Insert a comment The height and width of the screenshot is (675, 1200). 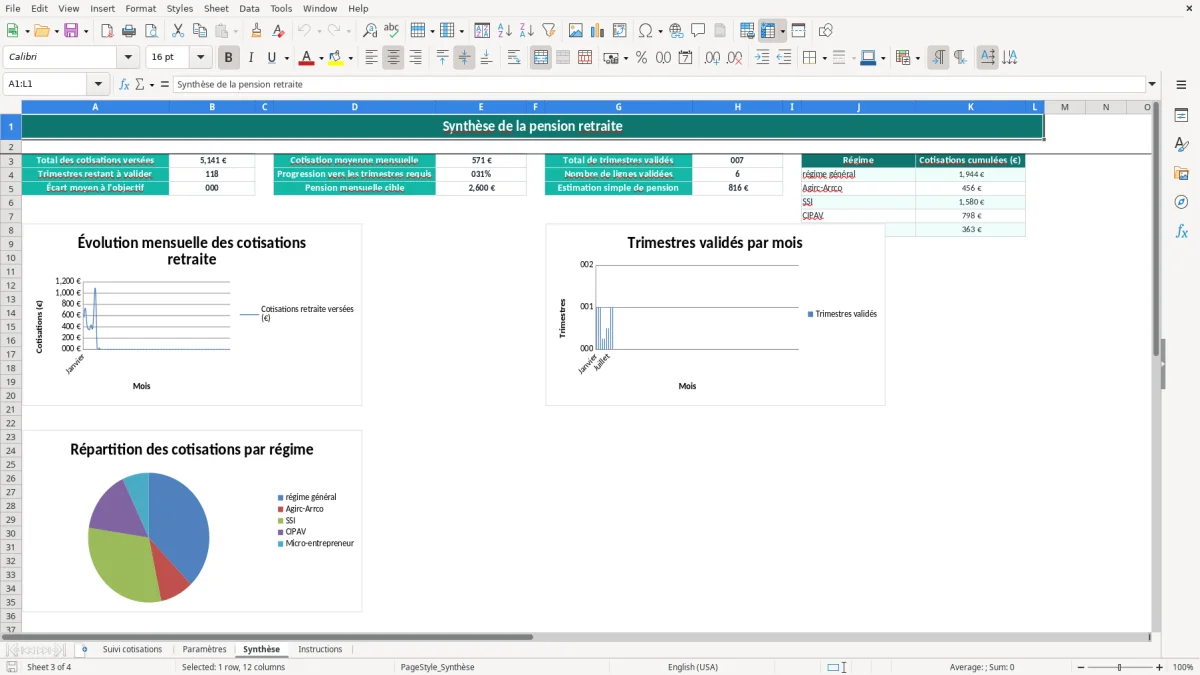click(698, 31)
